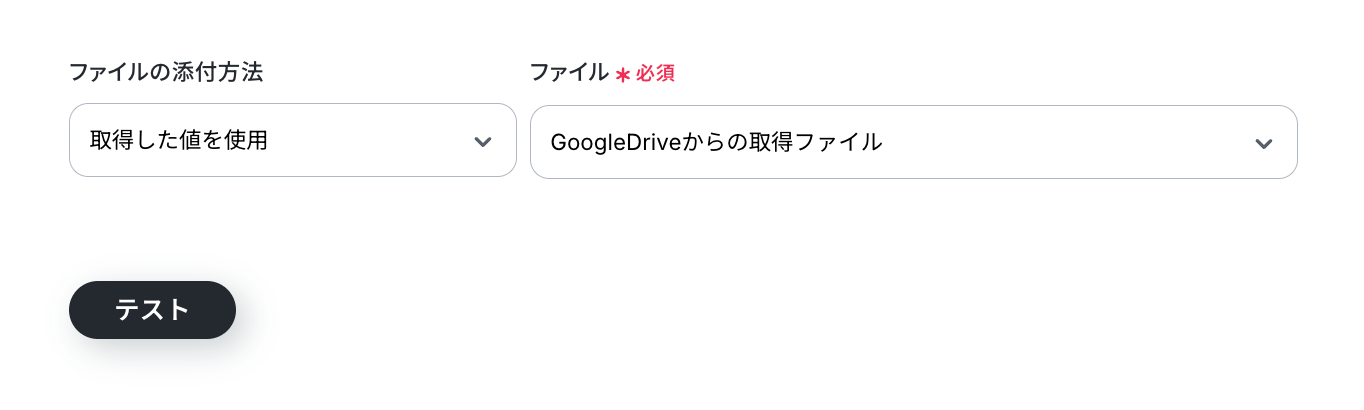This screenshot has width=1364, height=410.
Task: Open the ファイルの添付方法 dropdown
Action: click(x=293, y=141)
